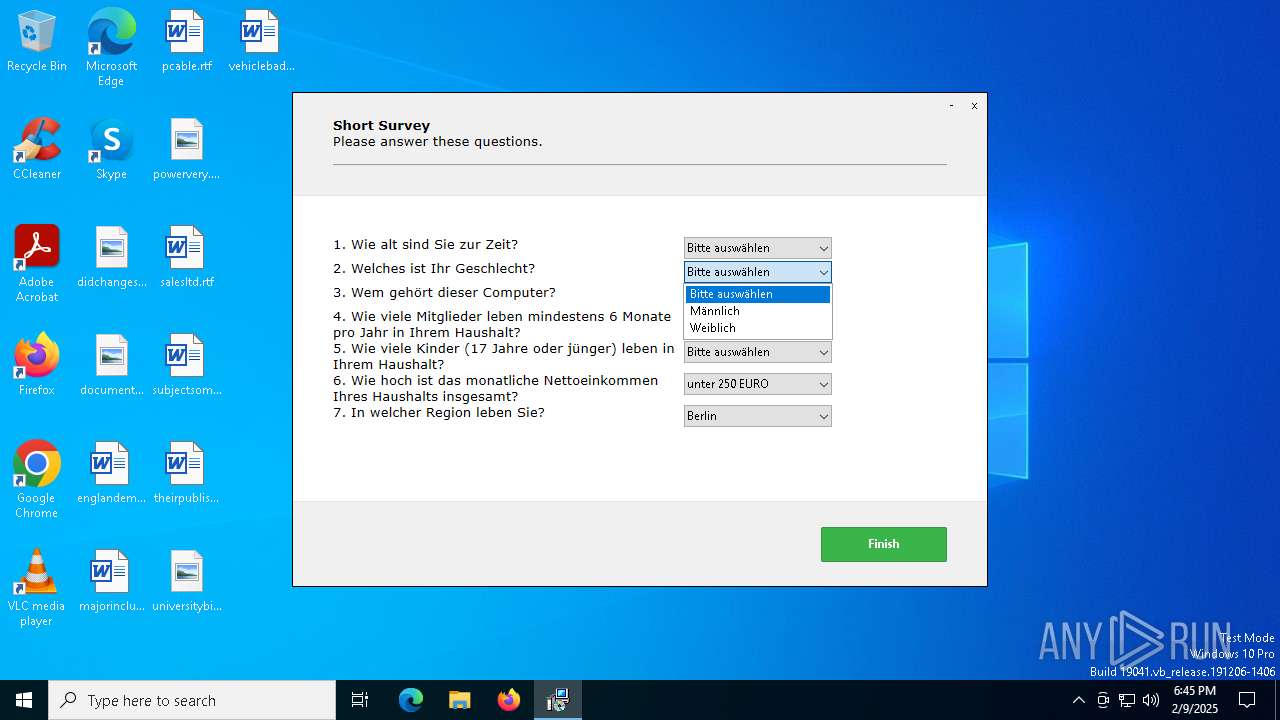Click the taskbar search box

192,700
